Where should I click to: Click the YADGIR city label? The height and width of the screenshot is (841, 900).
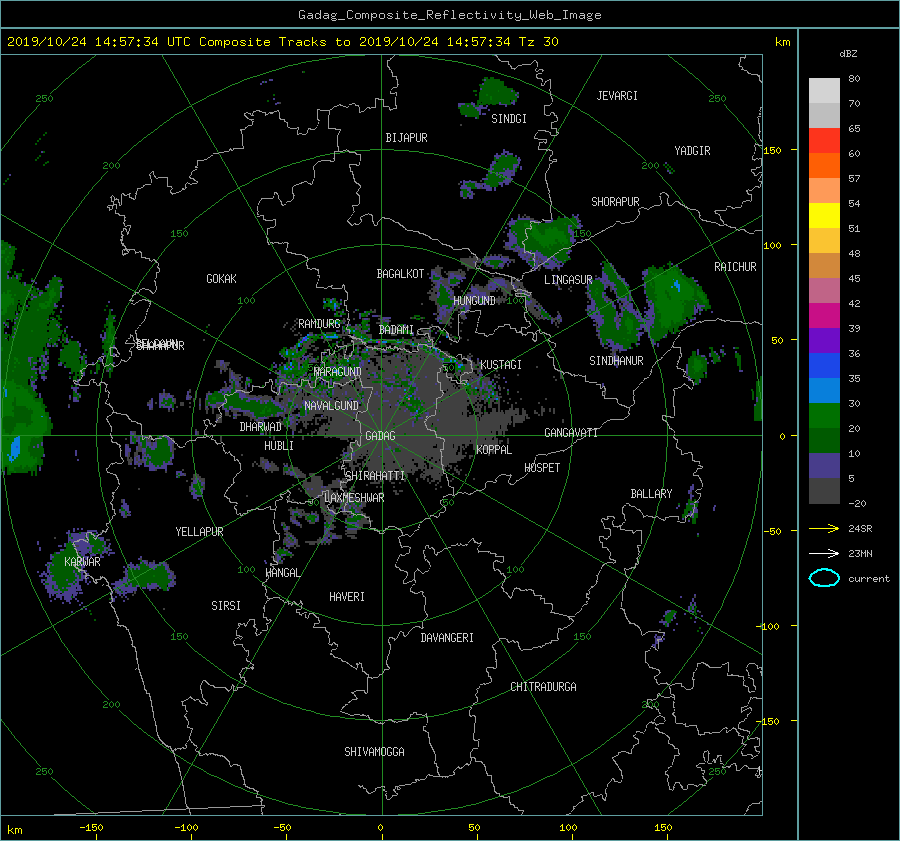[692, 151]
